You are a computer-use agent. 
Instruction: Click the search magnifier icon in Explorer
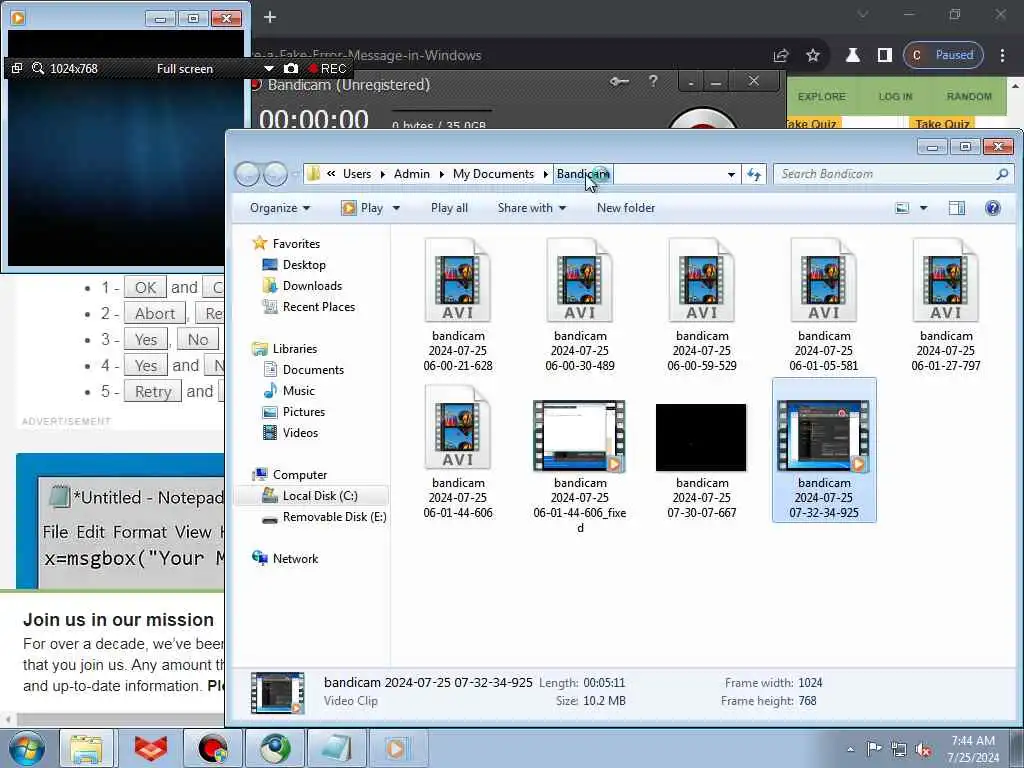(x=1002, y=174)
